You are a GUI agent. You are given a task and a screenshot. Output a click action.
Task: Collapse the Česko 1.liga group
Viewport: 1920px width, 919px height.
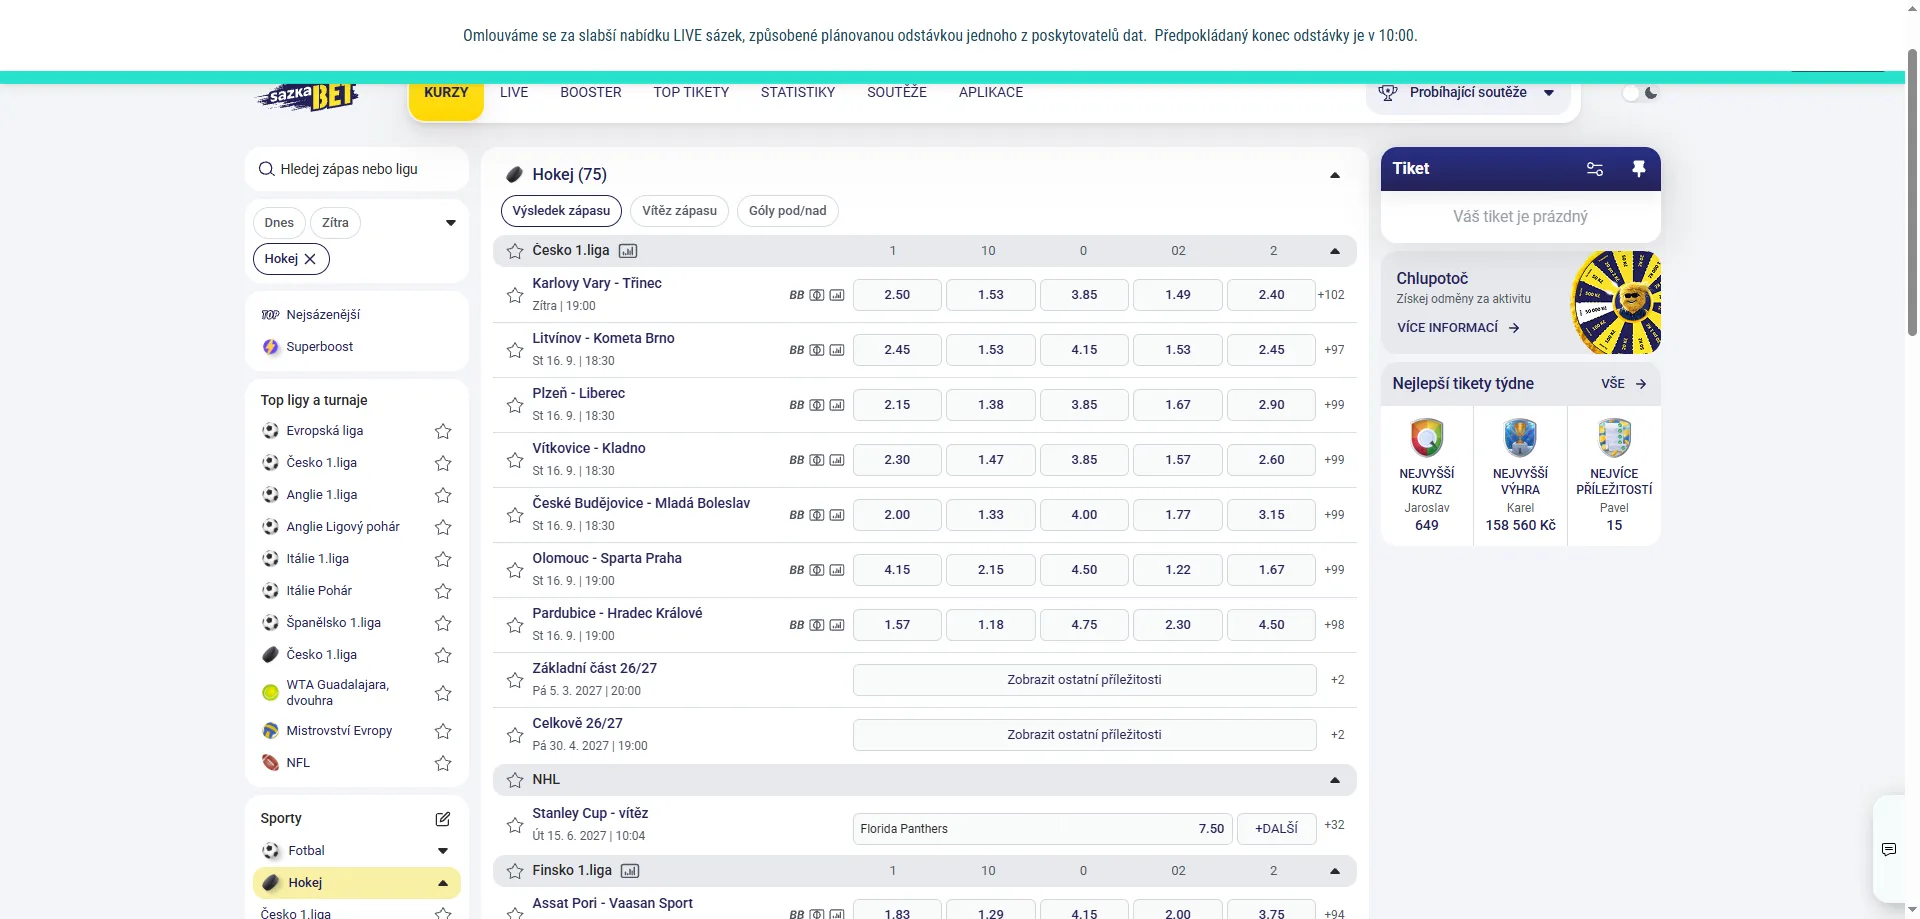(x=1334, y=251)
